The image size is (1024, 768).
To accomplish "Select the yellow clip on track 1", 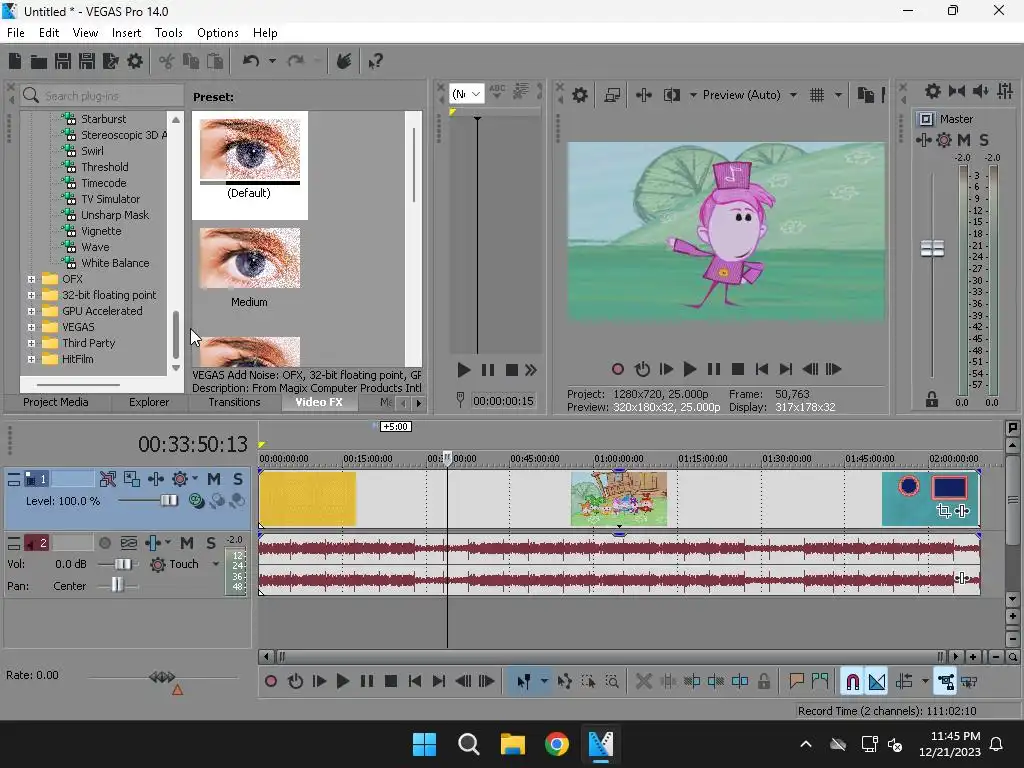I will 307,499.
